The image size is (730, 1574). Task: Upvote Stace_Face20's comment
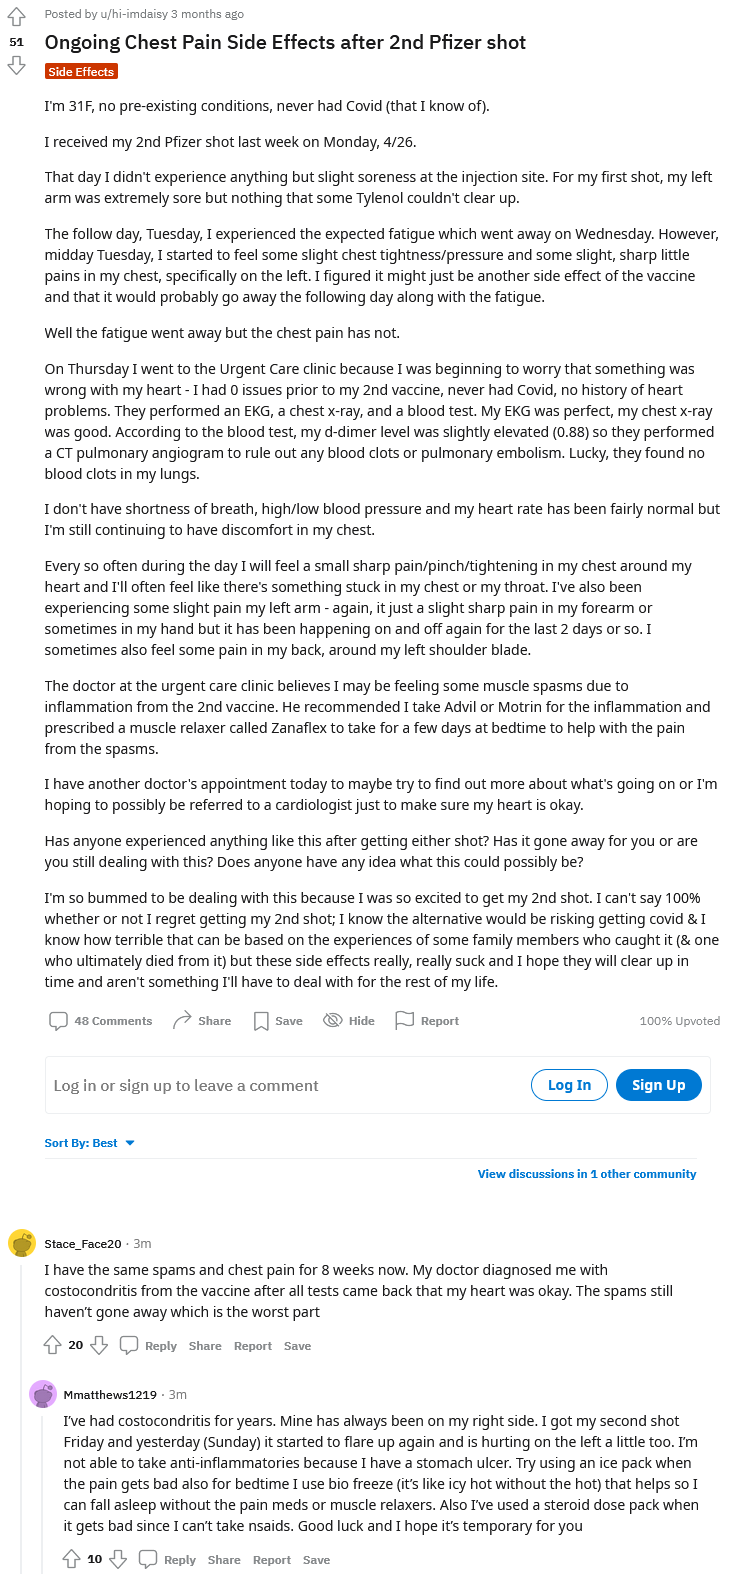(x=53, y=1346)
